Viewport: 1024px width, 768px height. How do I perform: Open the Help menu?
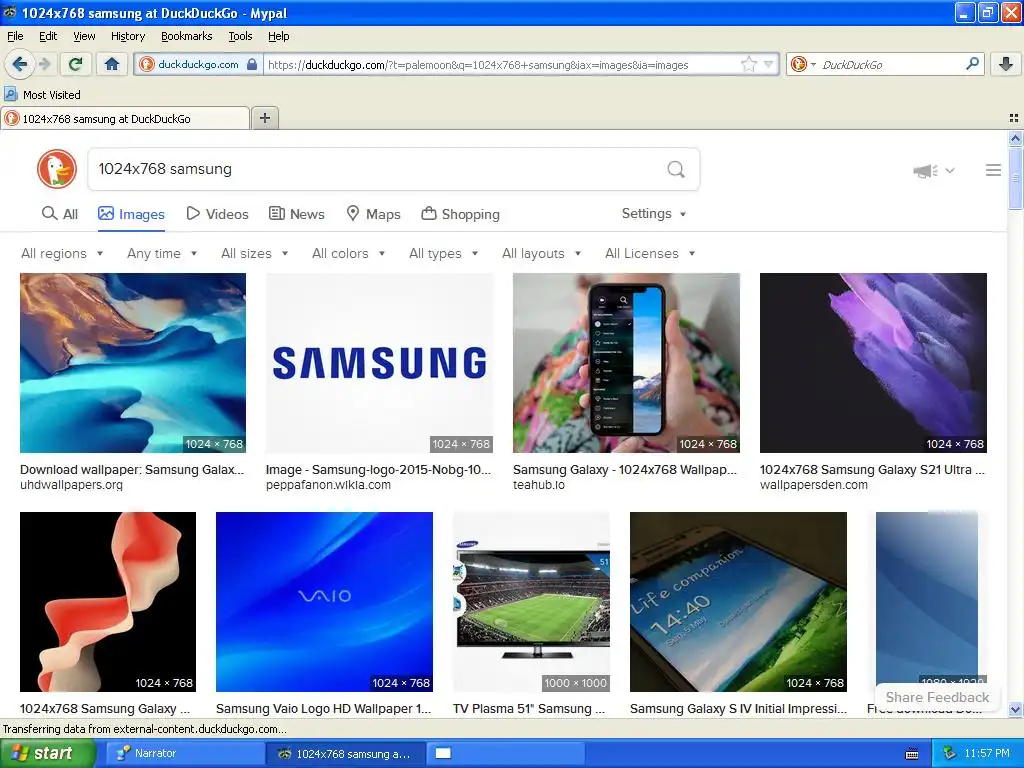click(x=278, y=37)
